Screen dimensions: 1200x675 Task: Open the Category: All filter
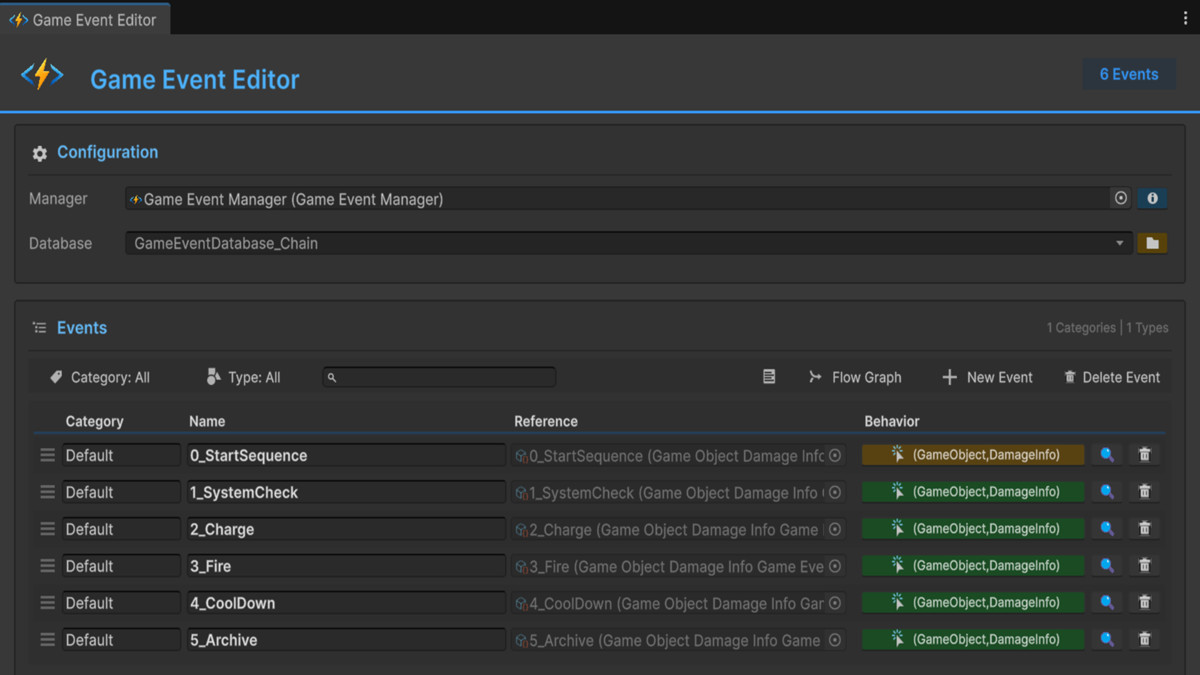point(99,377)
